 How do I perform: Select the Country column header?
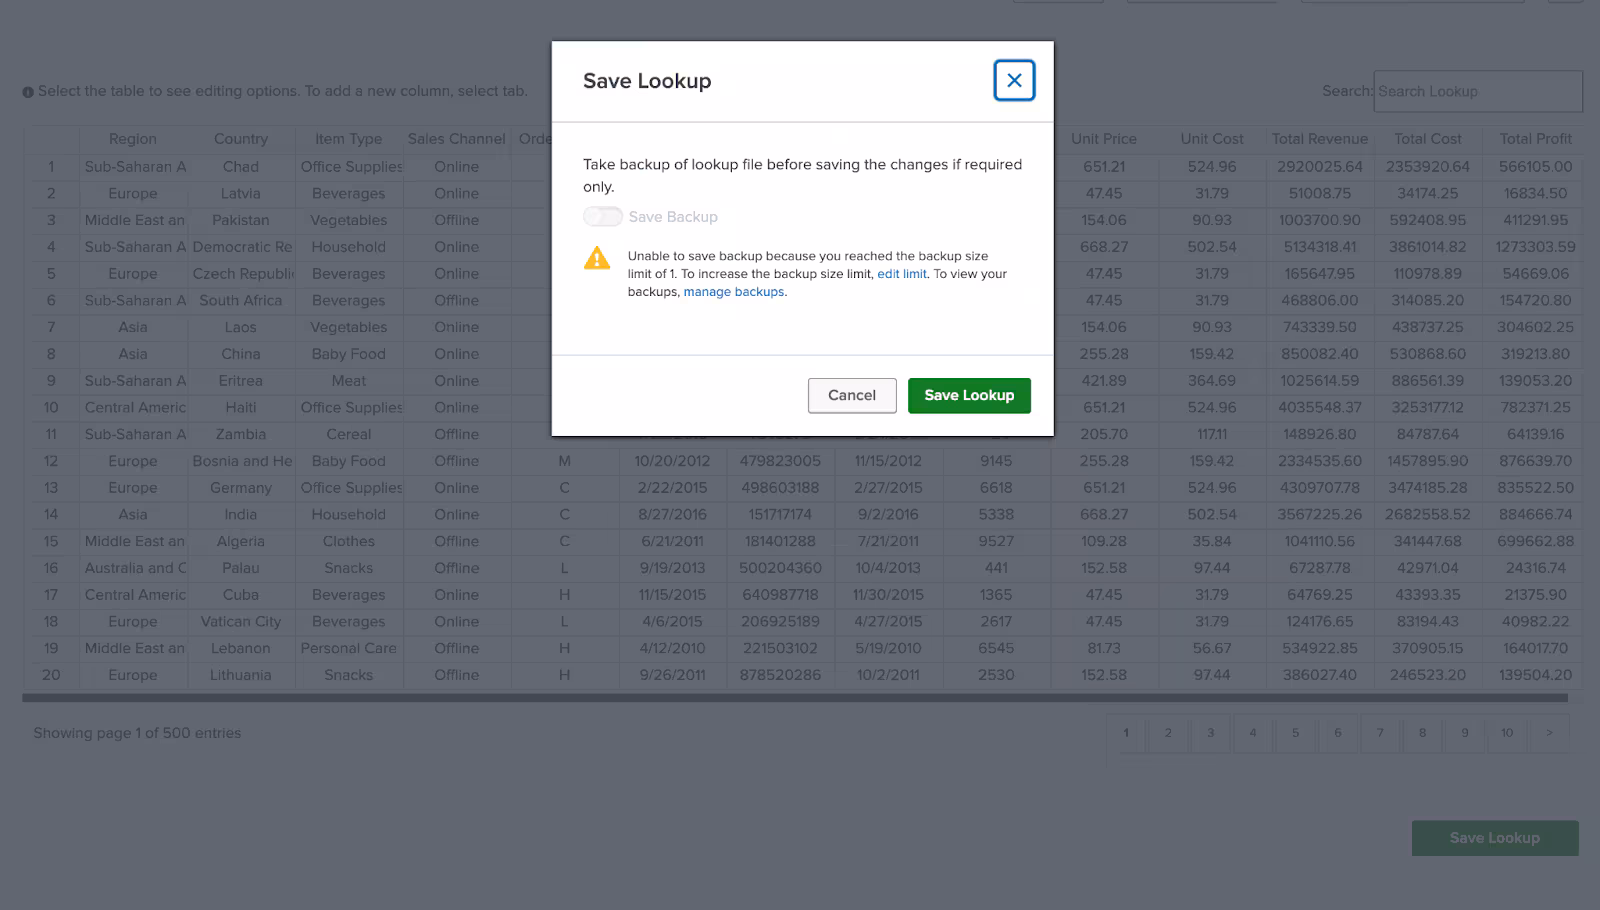(x=240, y=139)
